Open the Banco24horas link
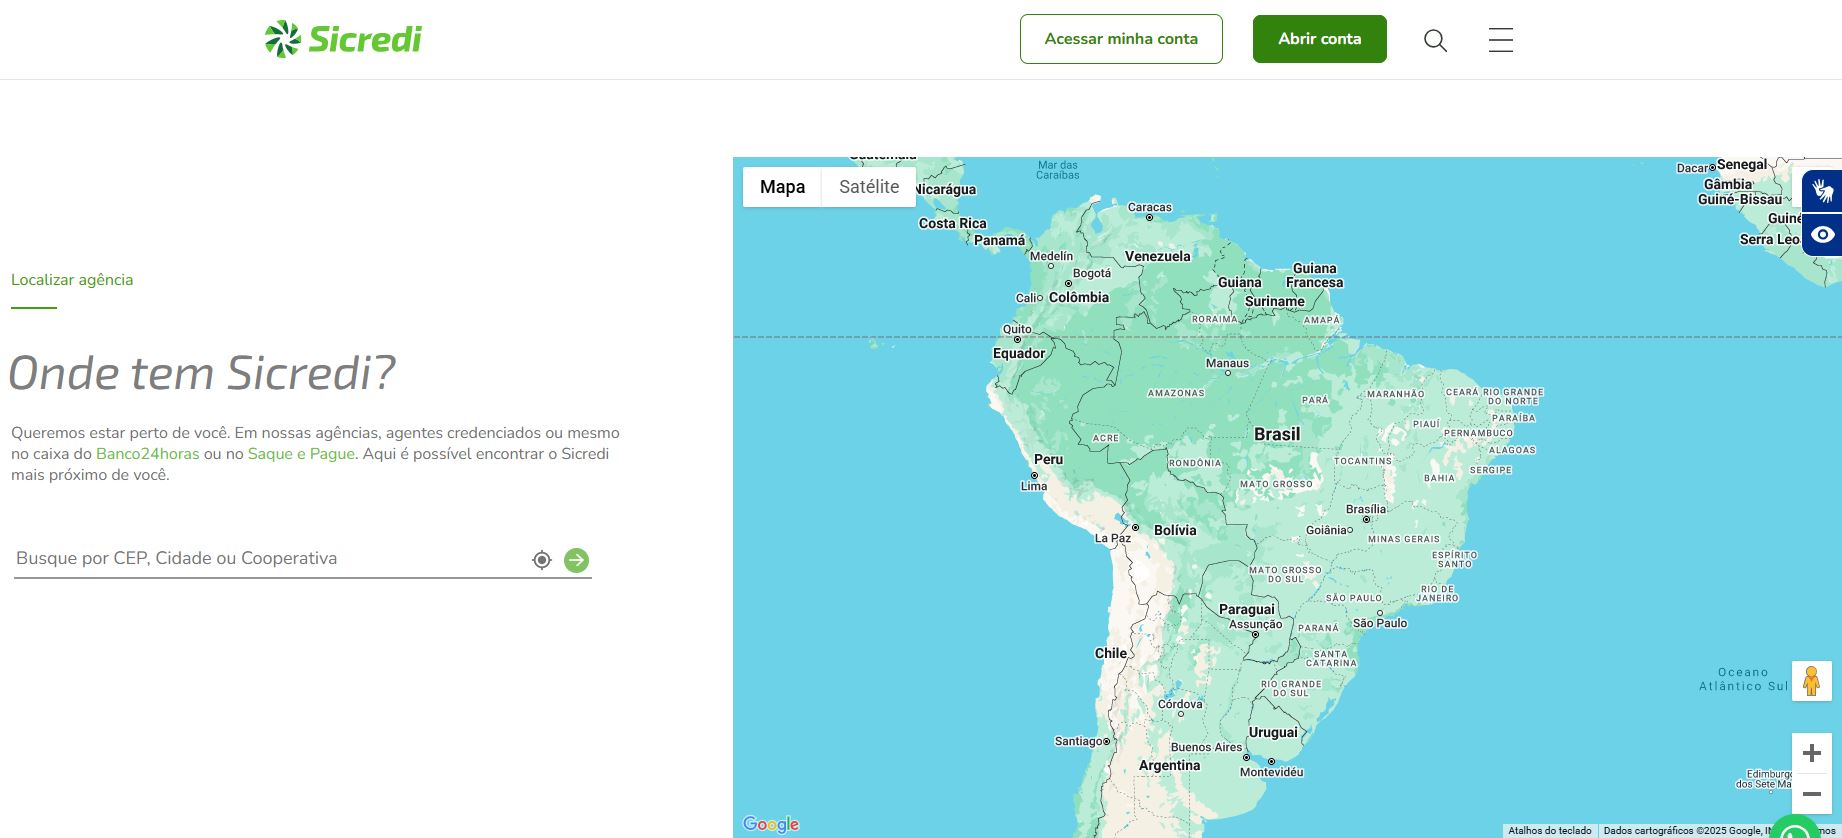This screenshot has height=838, width=1842. point(148,454)
